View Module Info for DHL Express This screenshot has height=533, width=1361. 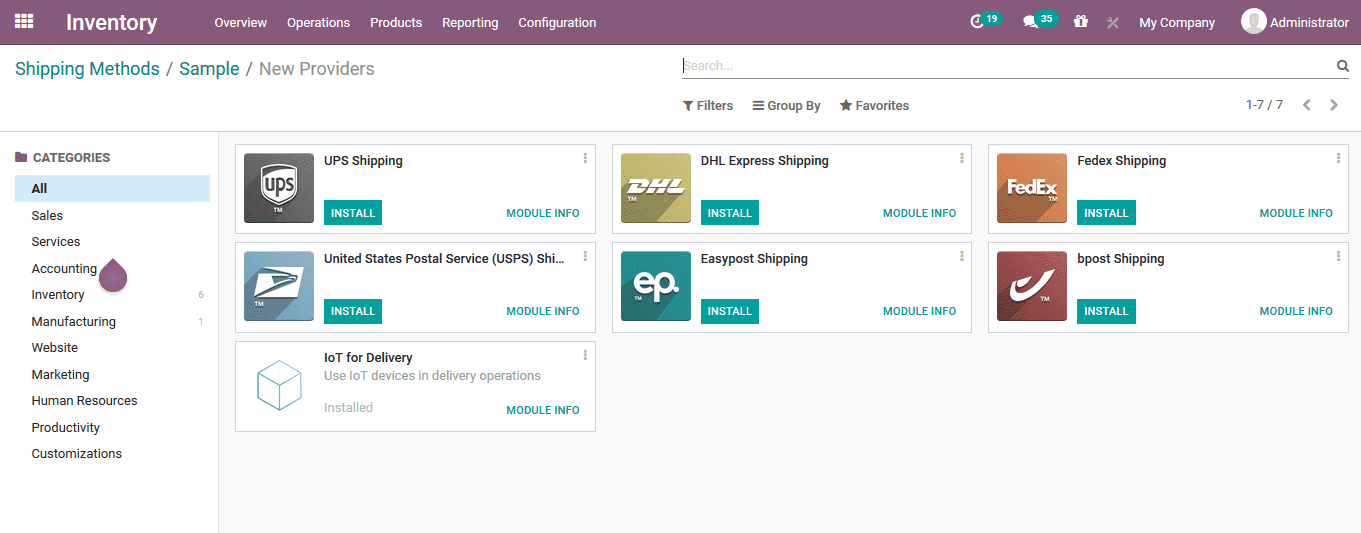(920, 213)
